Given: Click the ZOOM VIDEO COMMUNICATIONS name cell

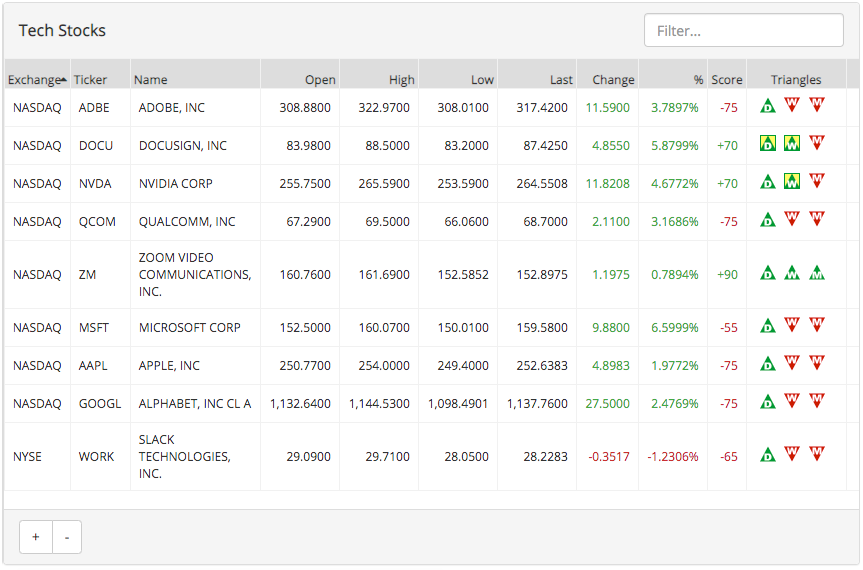Looking at the screenshot, I should tap(195, 275).
